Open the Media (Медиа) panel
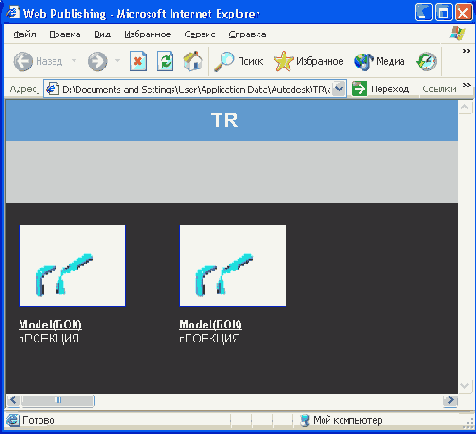The width and height of the screenshot is (476, 434). tap(379, 61)
